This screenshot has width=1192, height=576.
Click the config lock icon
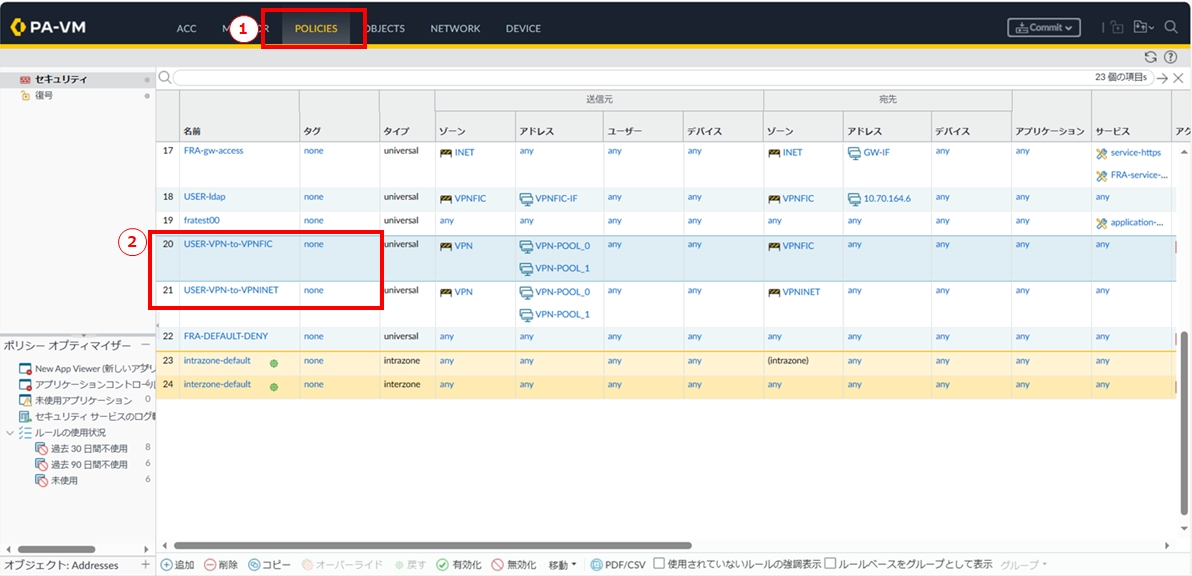[1118, 28]
